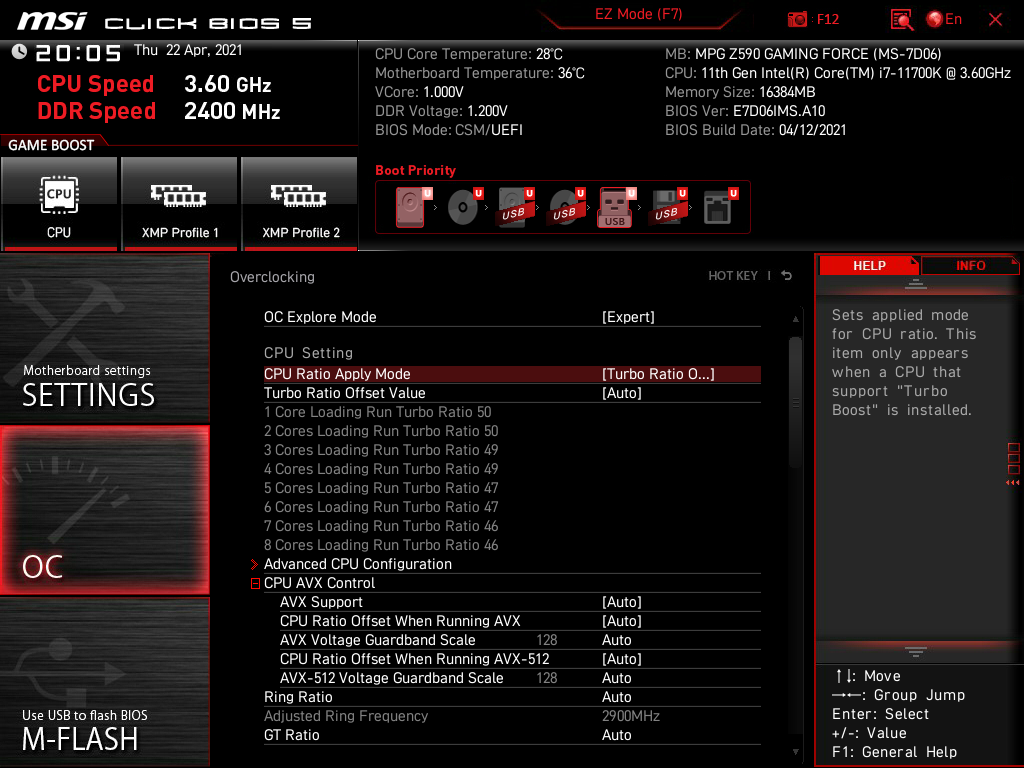Image resolution: width=1024 pixels, height=768 pixels.
Task: Open M-FLASH to flash BIOS
Action: coord(104,682)
